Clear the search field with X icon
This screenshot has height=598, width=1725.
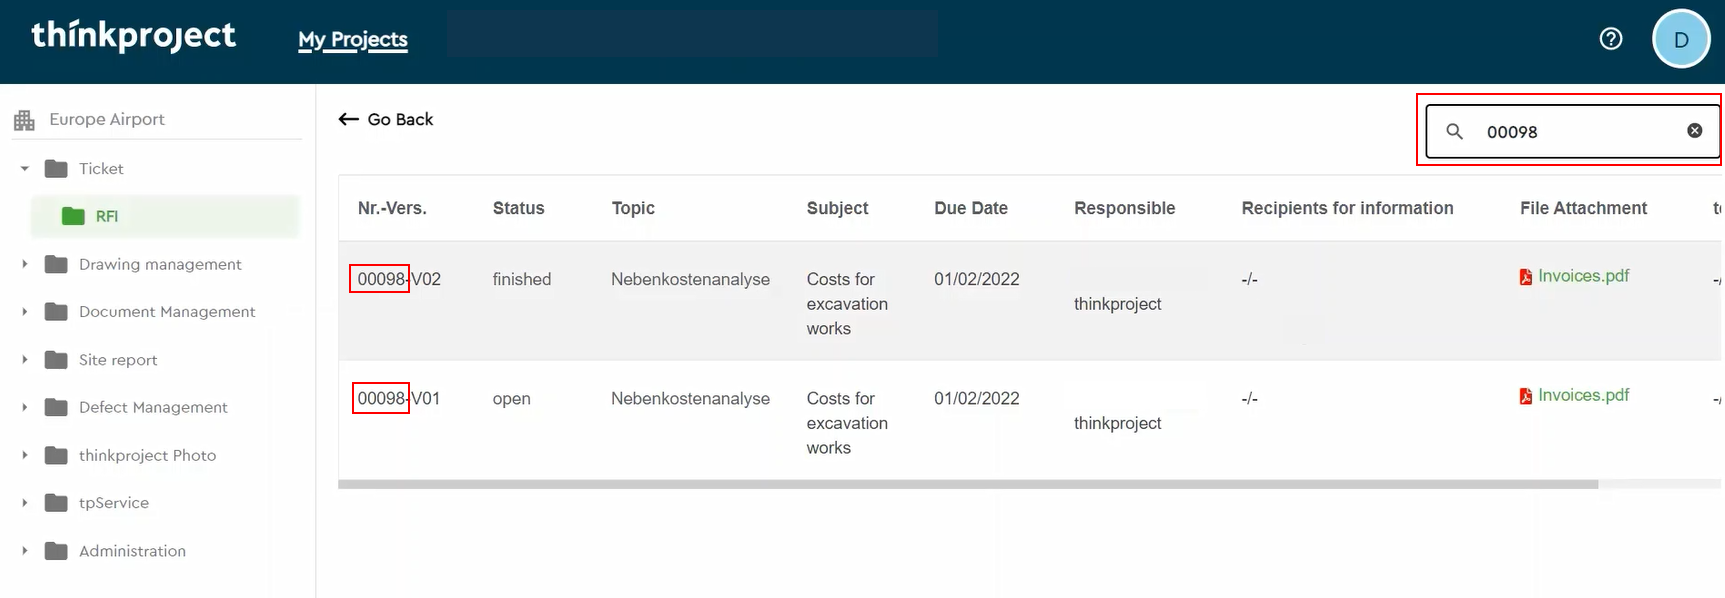tap(1694, 131)
